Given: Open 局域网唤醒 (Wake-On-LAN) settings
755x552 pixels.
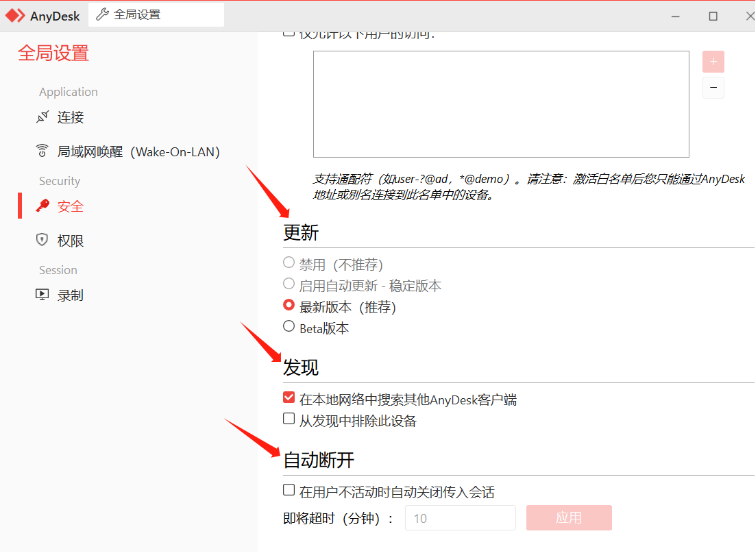Looking at the screenshot, I should (128, 152).
